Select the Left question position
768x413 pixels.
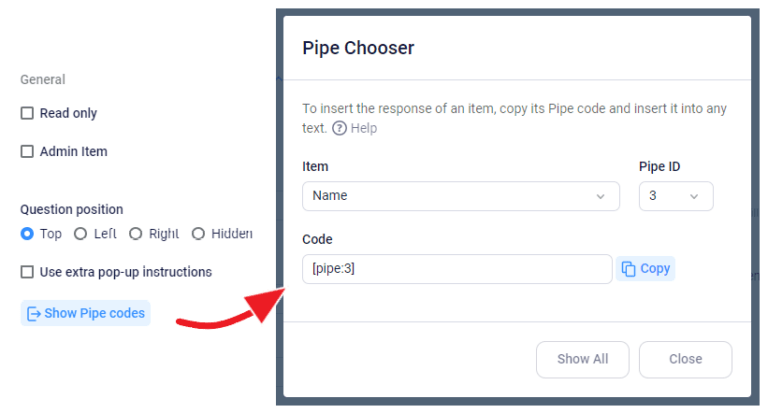81,234
